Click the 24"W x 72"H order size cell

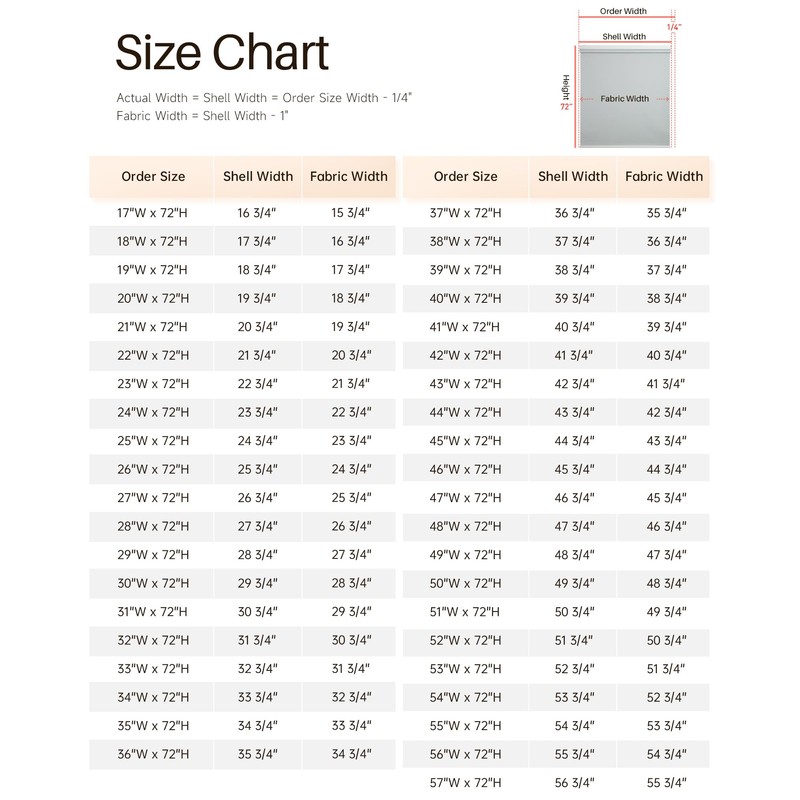tap(153, 412)
